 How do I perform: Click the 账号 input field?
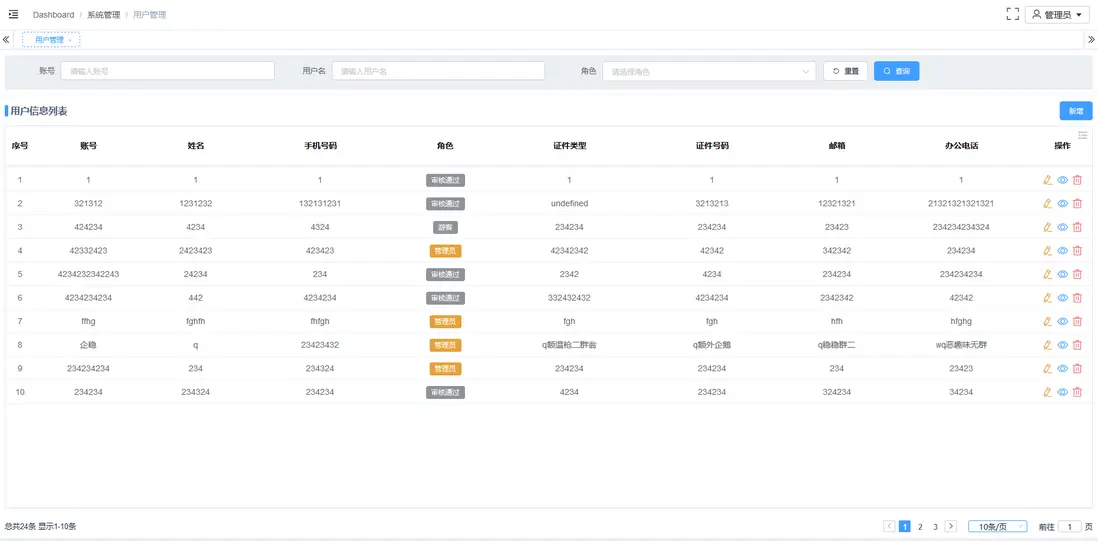(x=167, y=71)
